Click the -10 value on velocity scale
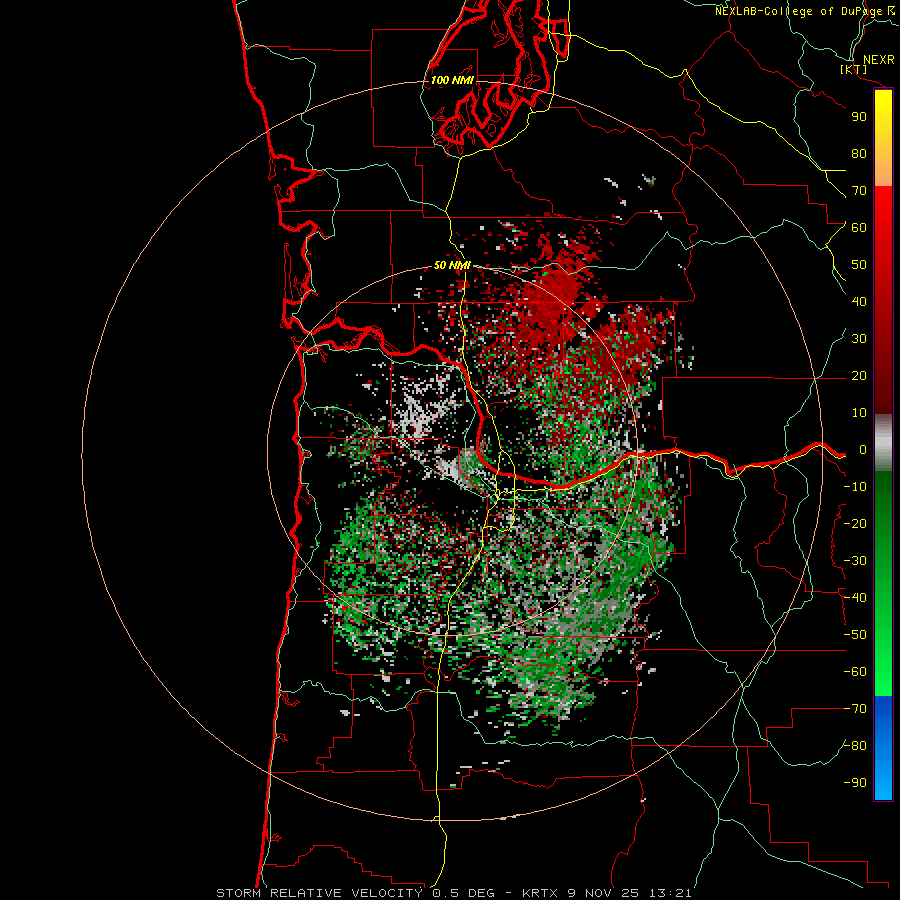The width and height of the screenshot is (900, 900). (x=855, y=487)
